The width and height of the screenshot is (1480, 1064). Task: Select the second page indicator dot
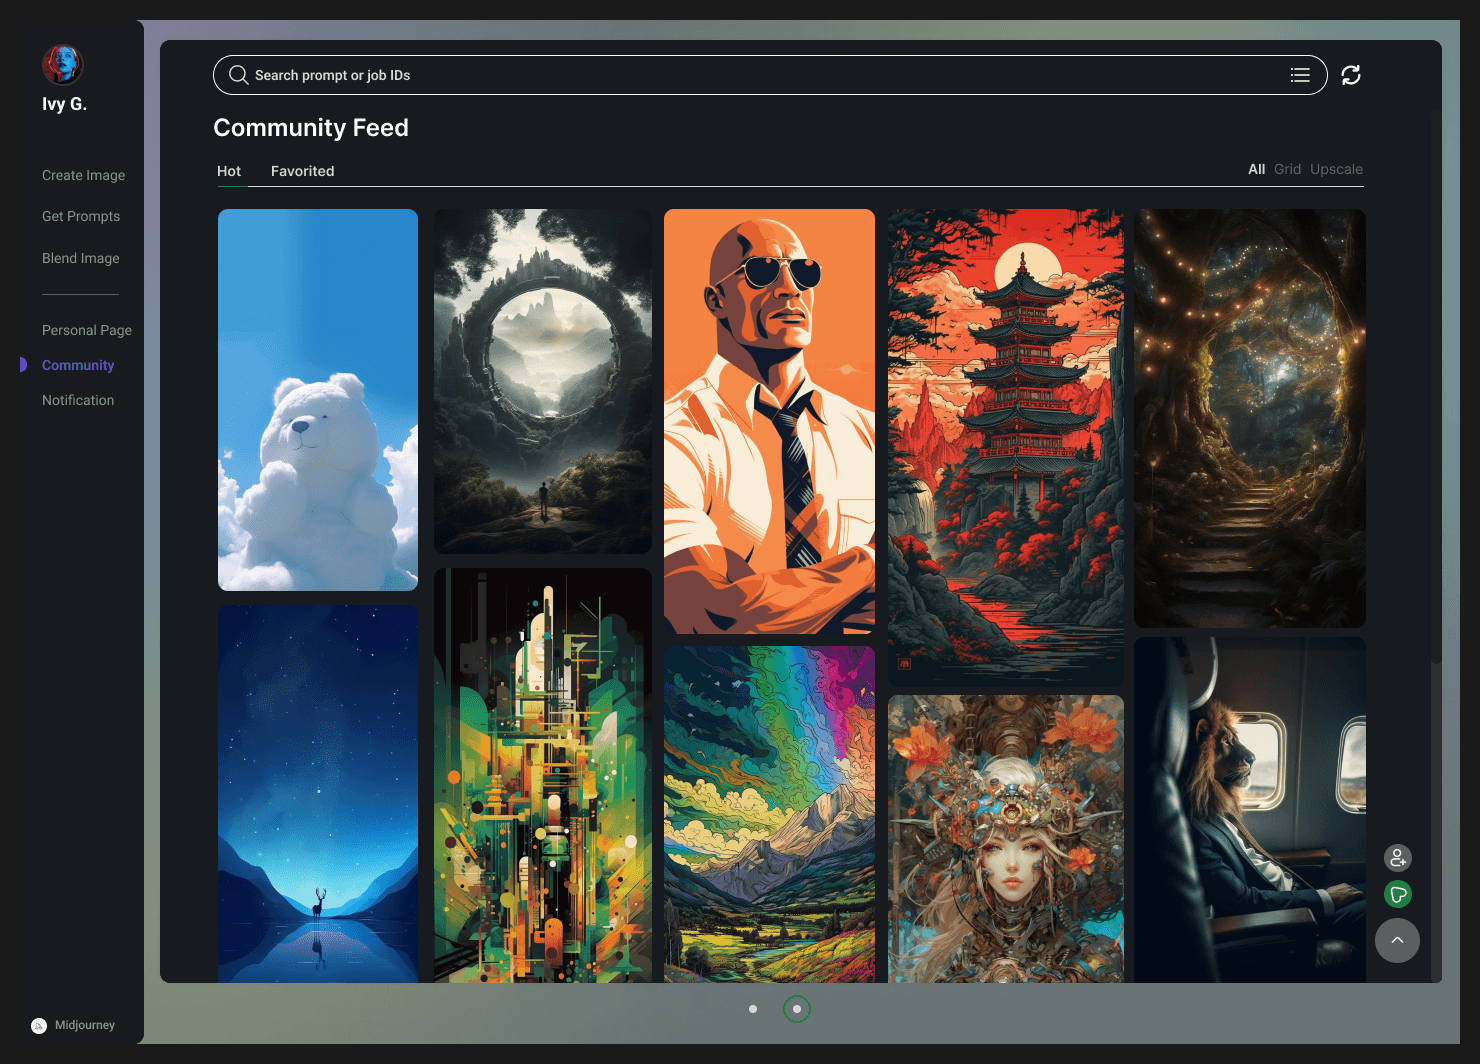click(x=796, y=1009)
